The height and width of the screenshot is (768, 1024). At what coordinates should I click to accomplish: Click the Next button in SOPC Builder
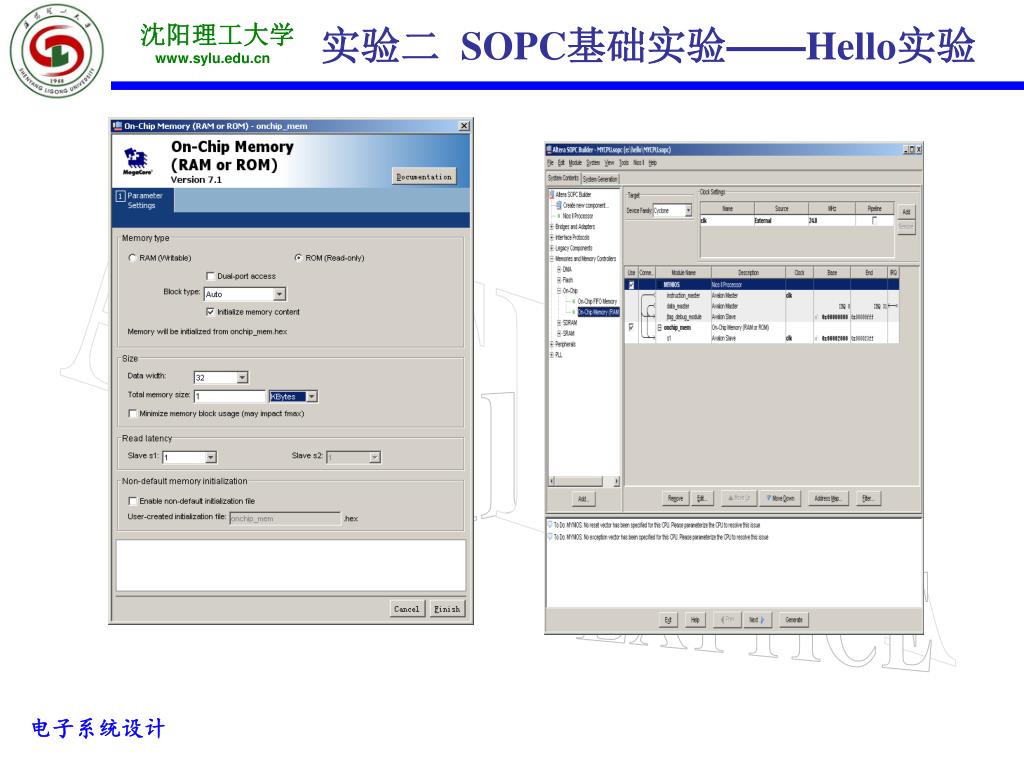pos(758,620)
